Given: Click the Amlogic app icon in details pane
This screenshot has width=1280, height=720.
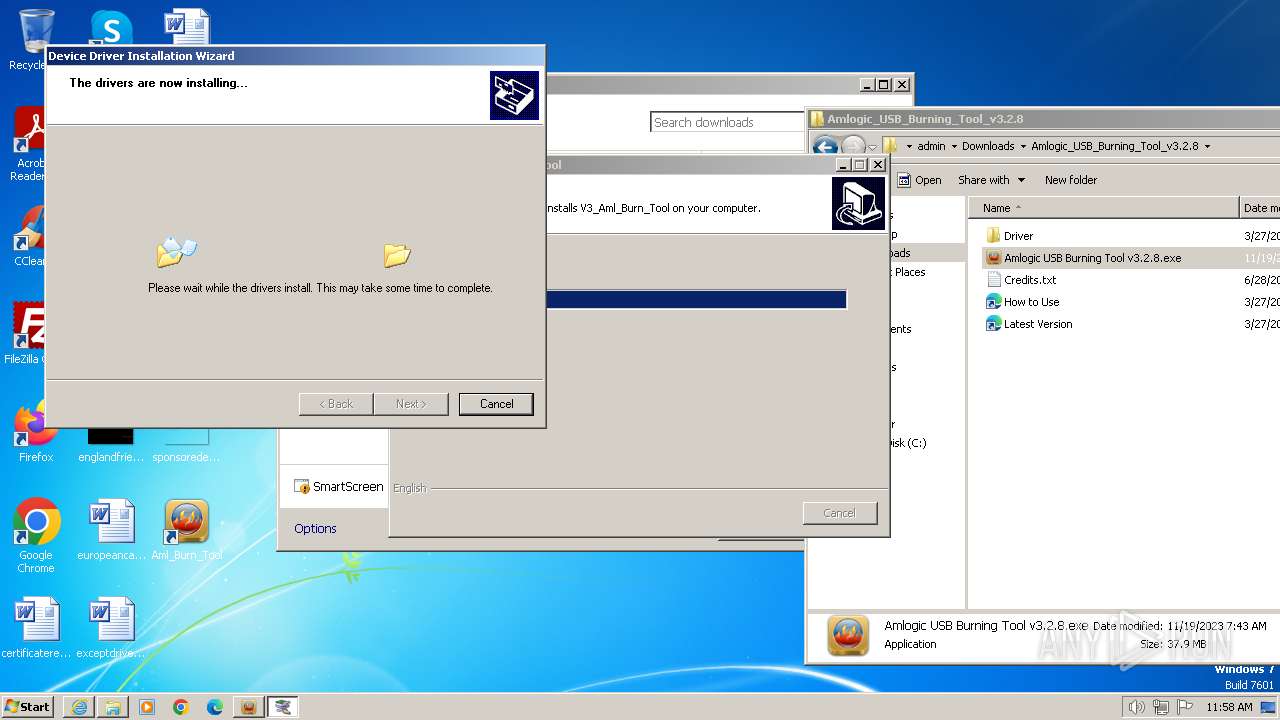Looking at the screenshot, I should (x=848, y=636).
